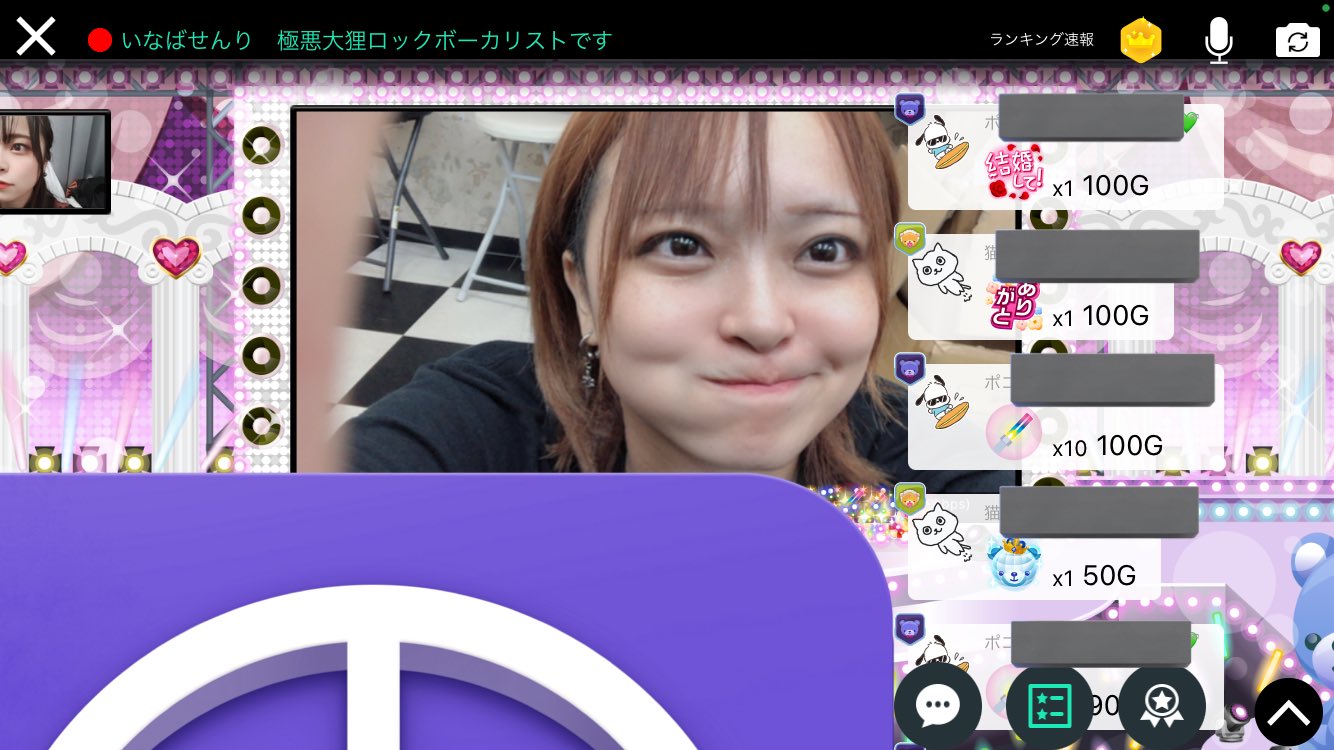Click the ランキング速報 label
Viewport: 1334px width, 750px height.
click(x=1041, y=40)
